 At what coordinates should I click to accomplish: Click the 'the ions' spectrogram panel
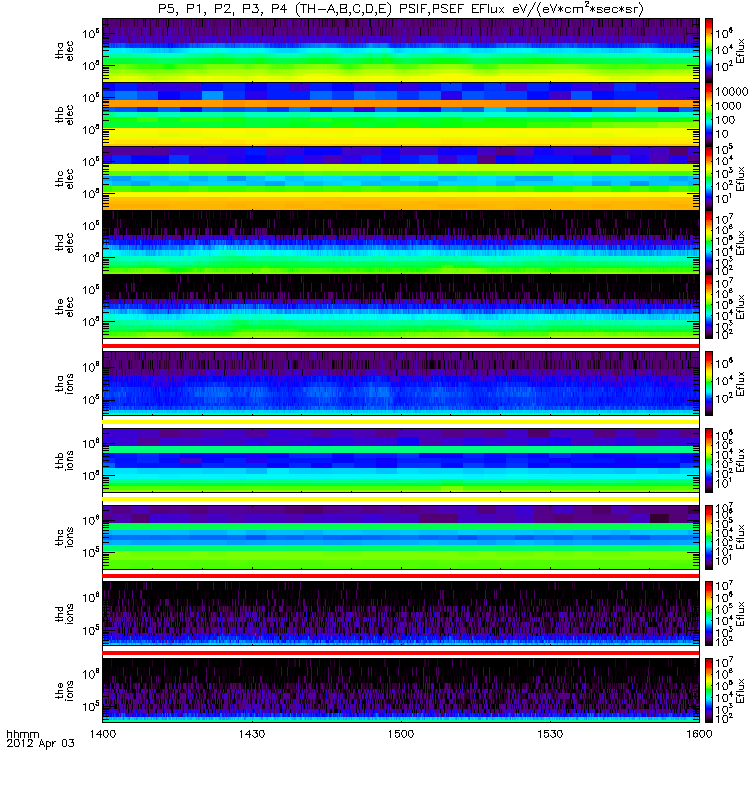pos(401,690)
